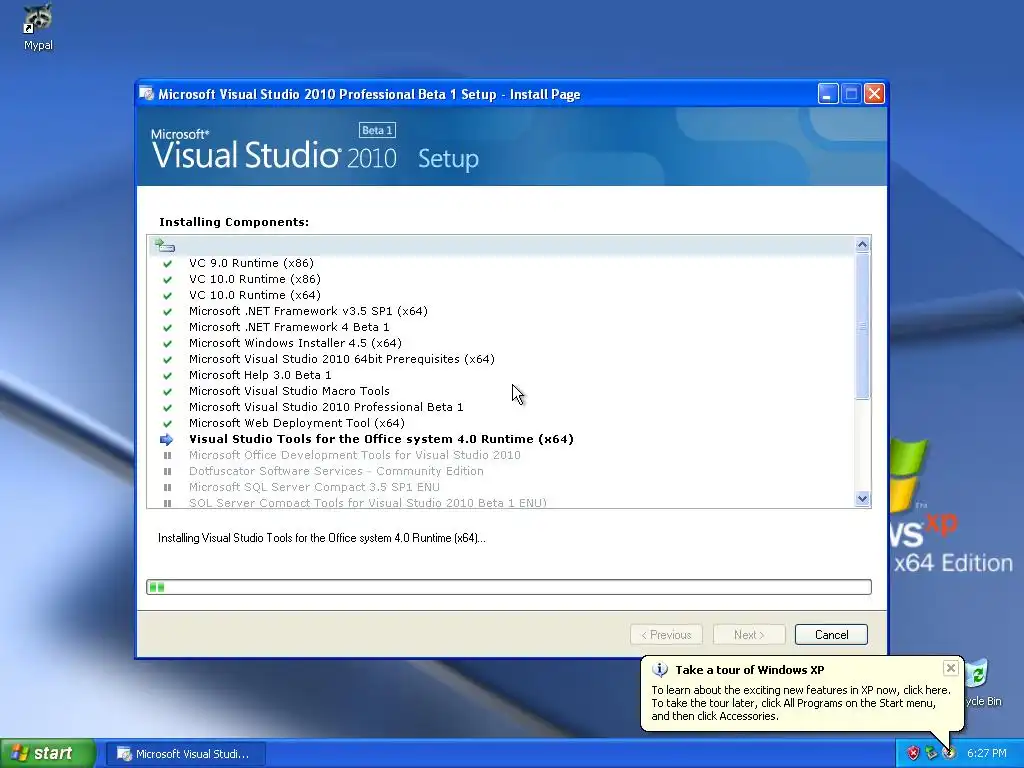Click the network connection tray icon

[931, 753]
